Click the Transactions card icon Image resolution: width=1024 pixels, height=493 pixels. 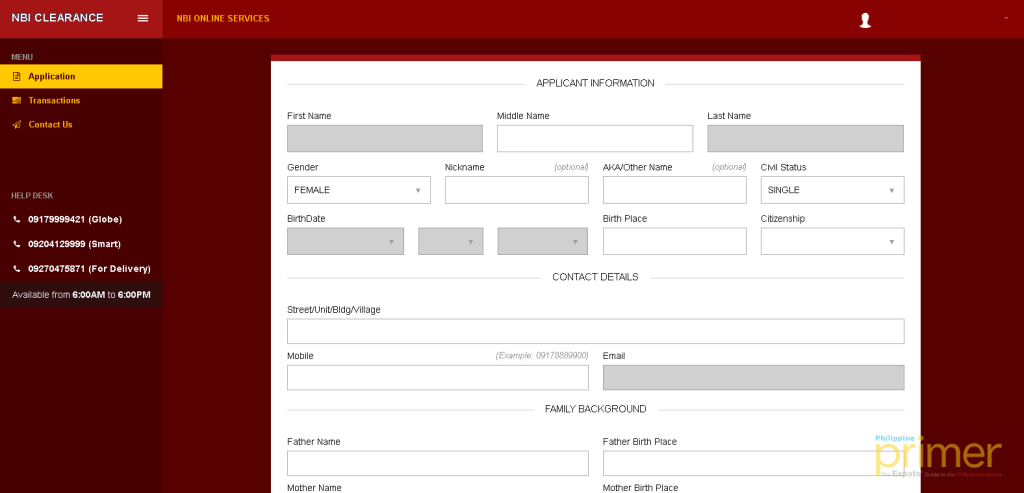17,101
